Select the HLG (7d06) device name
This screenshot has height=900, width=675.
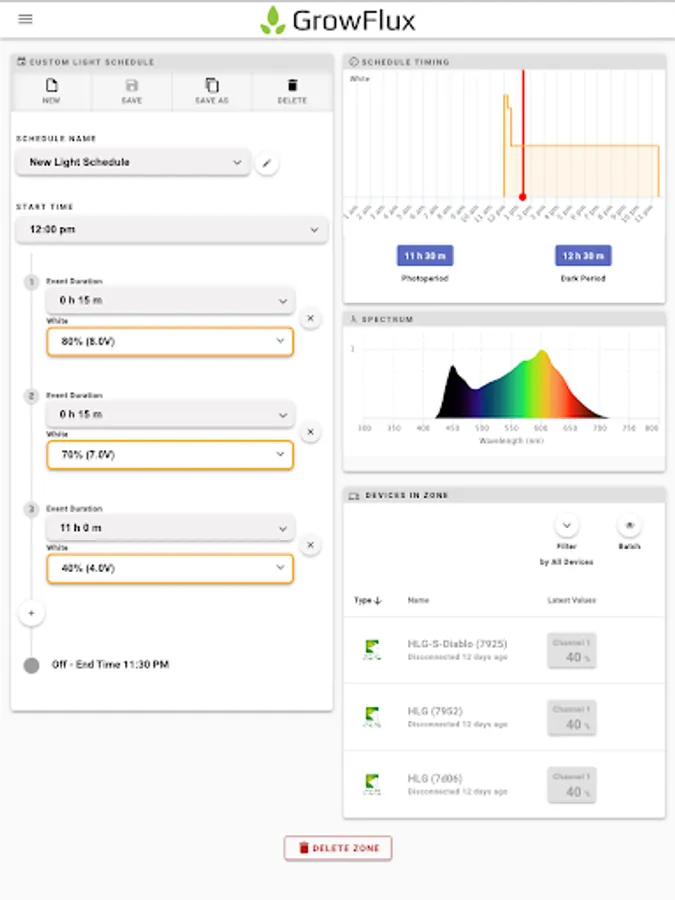click(x=435, y=778)
